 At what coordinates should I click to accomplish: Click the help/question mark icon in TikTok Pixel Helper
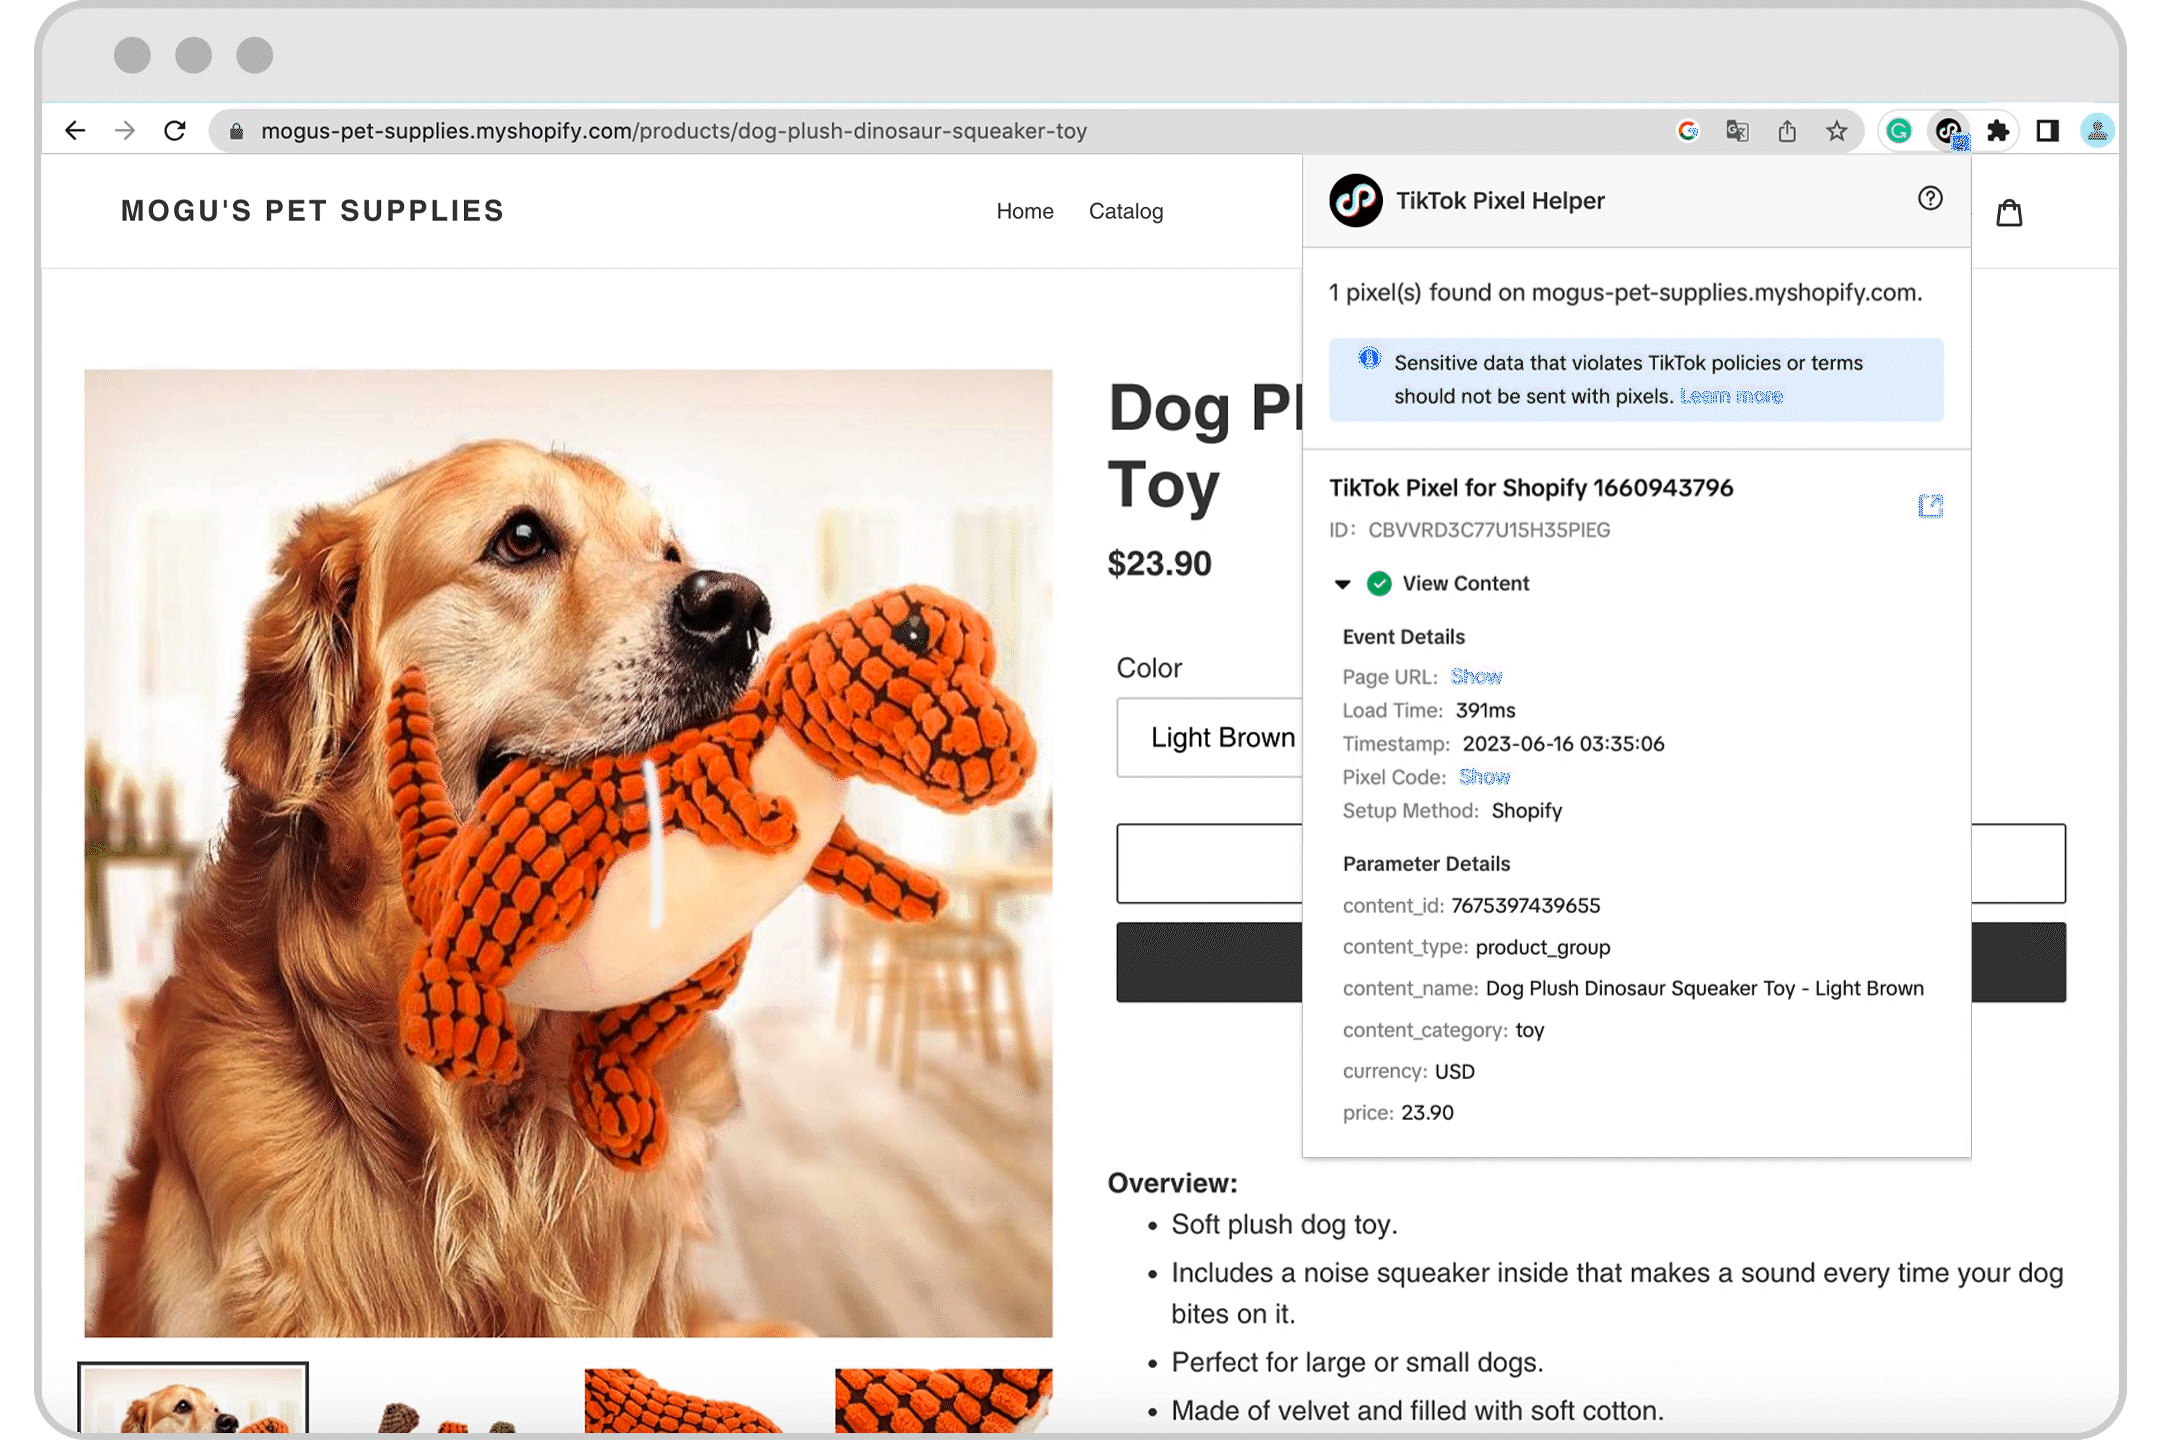pos(1929,198)
